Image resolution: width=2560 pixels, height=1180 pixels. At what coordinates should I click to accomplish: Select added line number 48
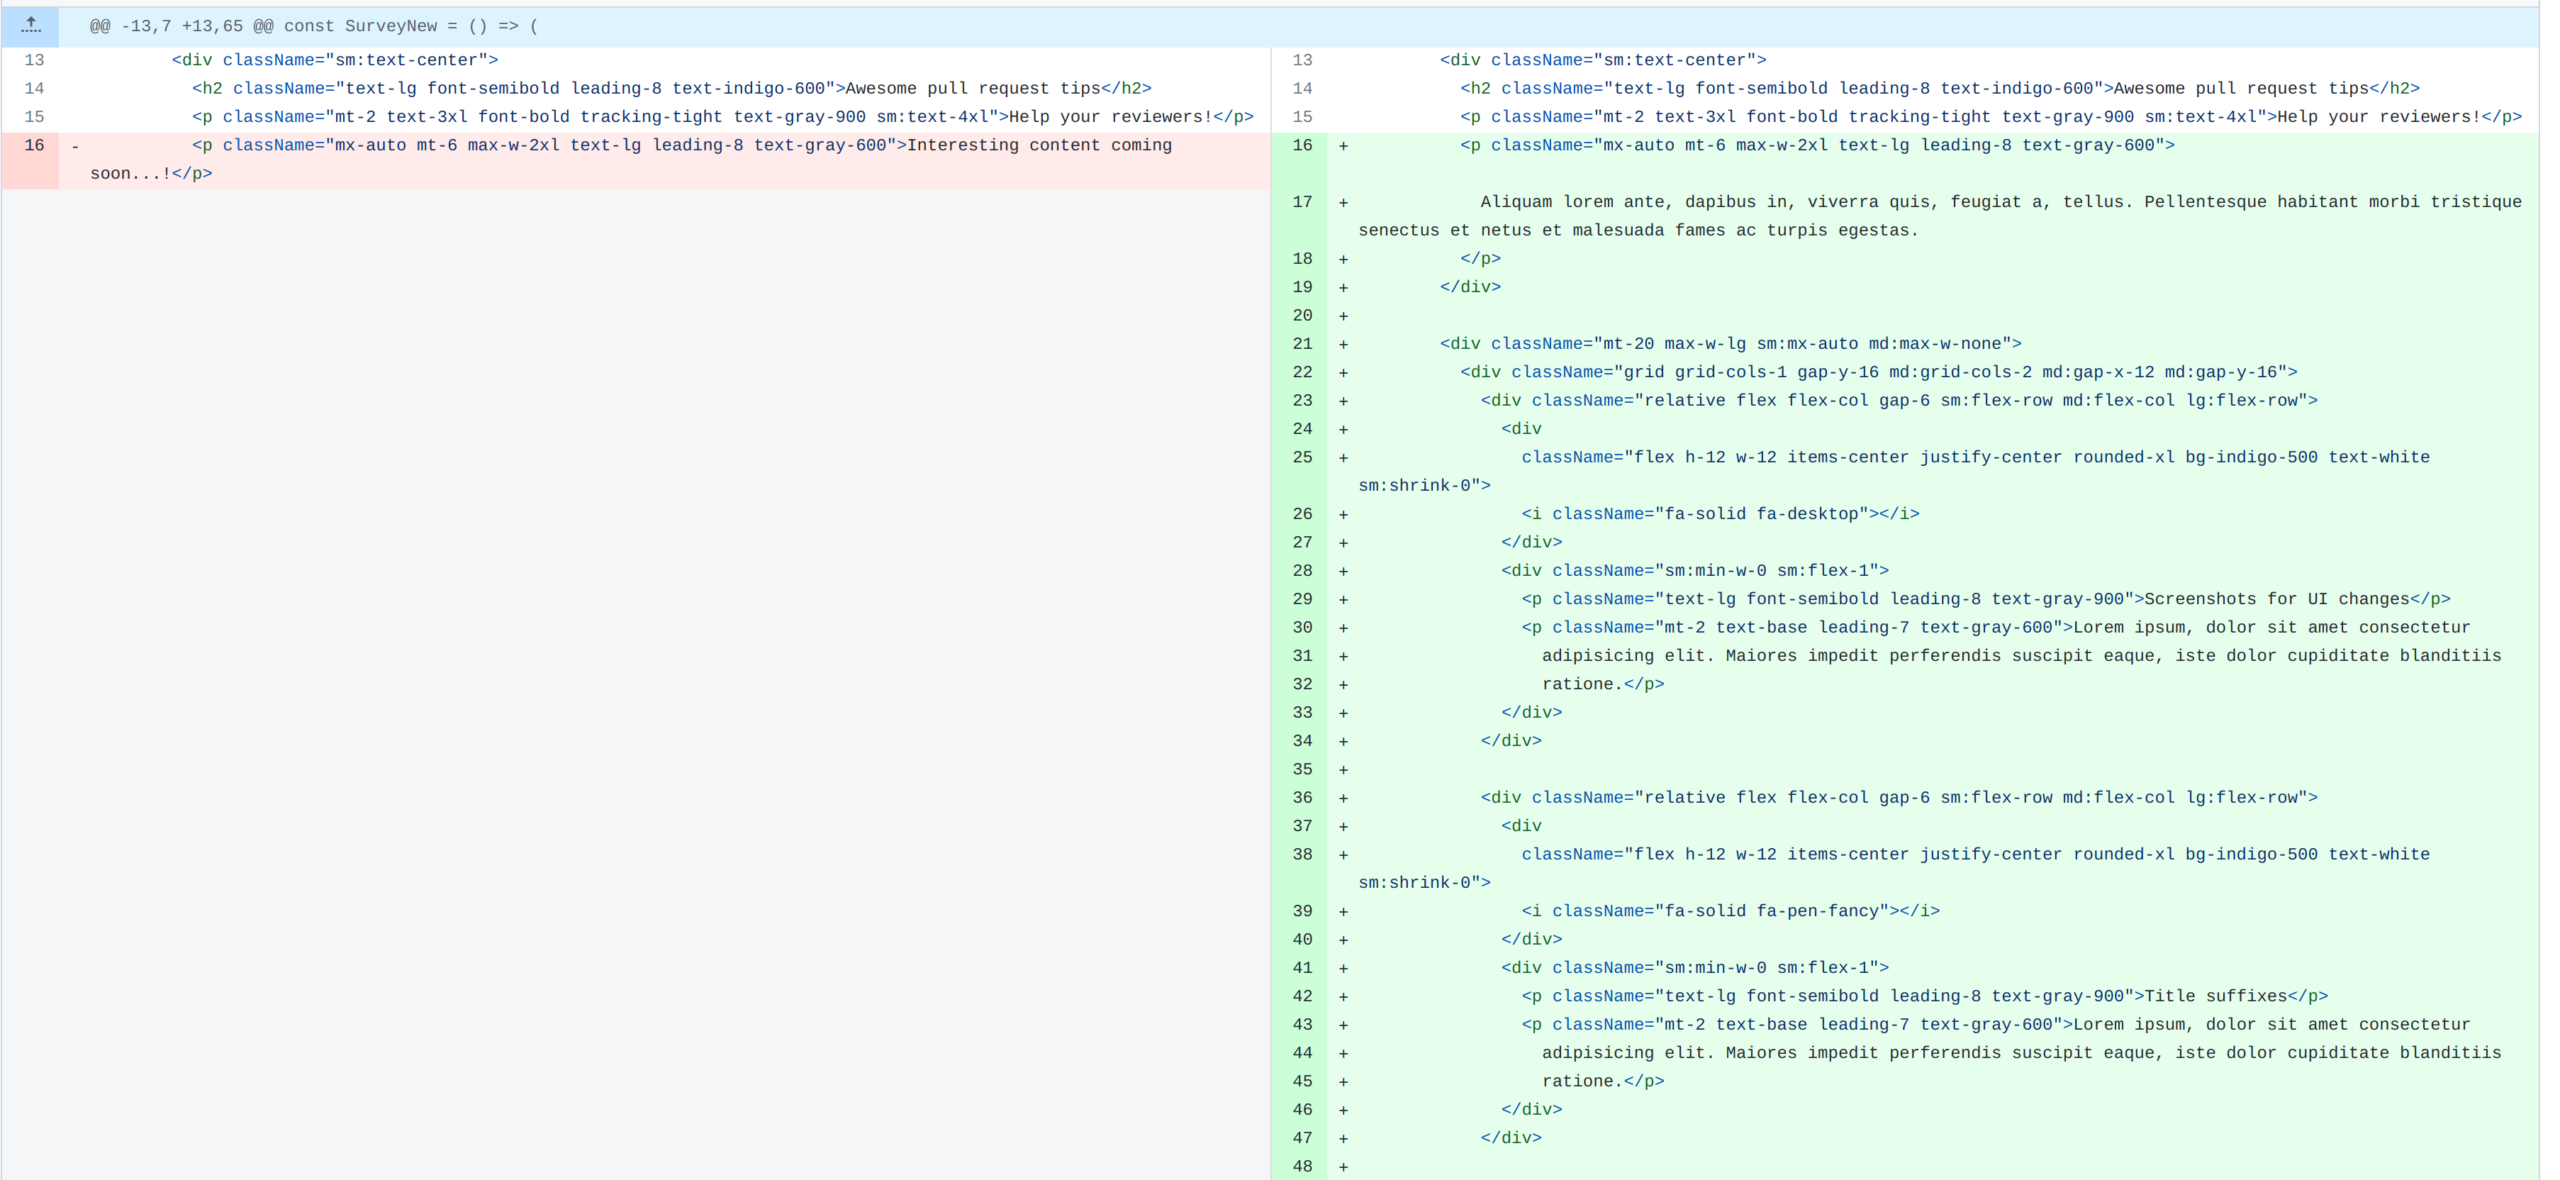tap(1302, 1166)
